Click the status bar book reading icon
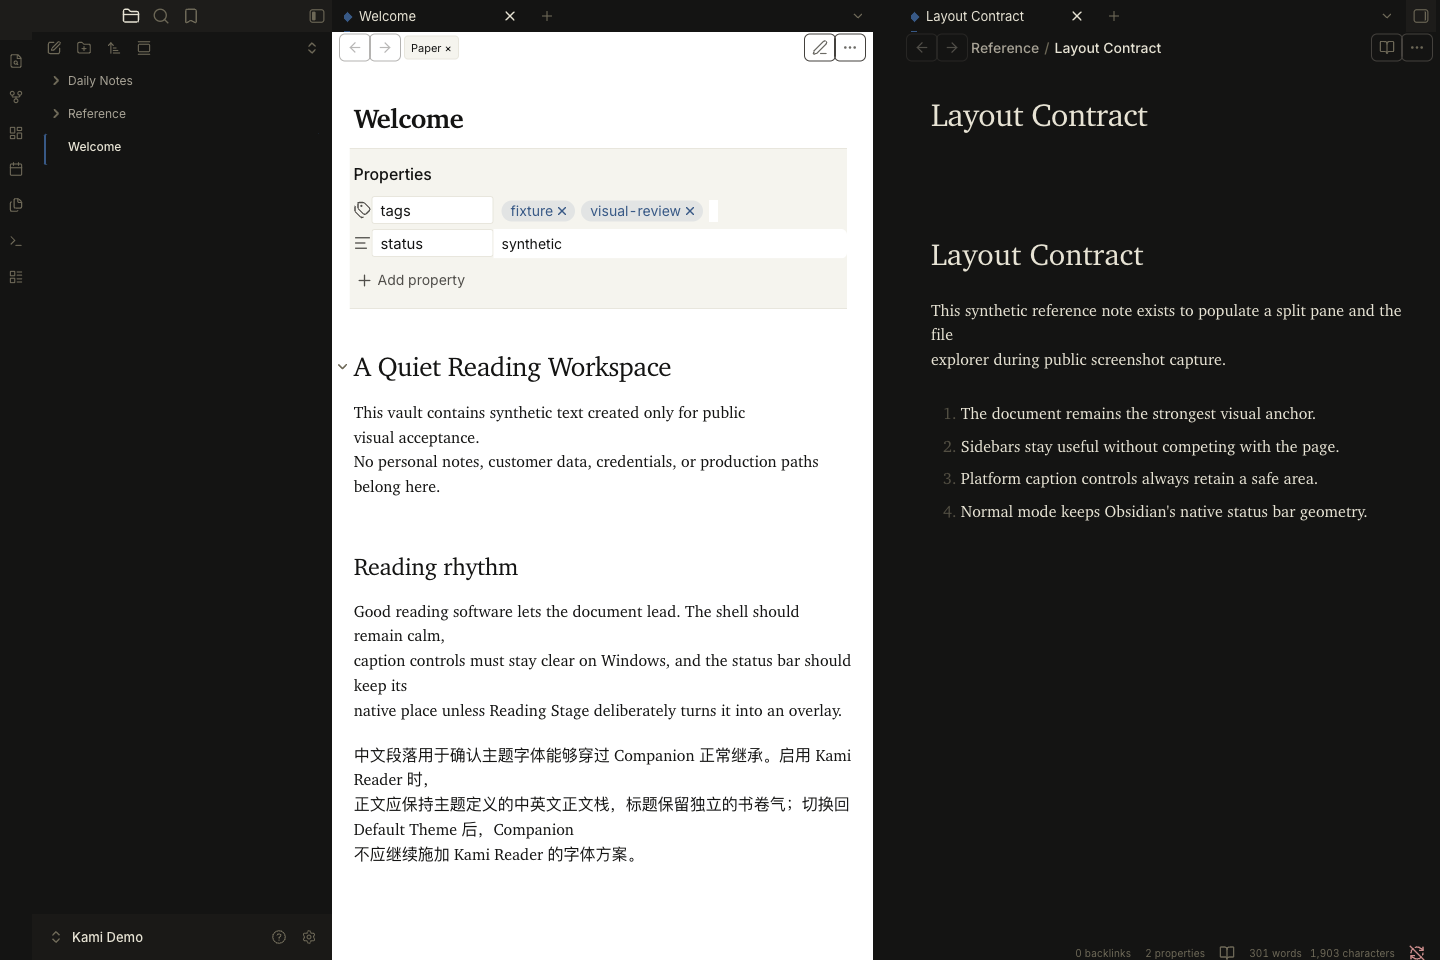1440x960 pixels. click(x=1227, y=953)
